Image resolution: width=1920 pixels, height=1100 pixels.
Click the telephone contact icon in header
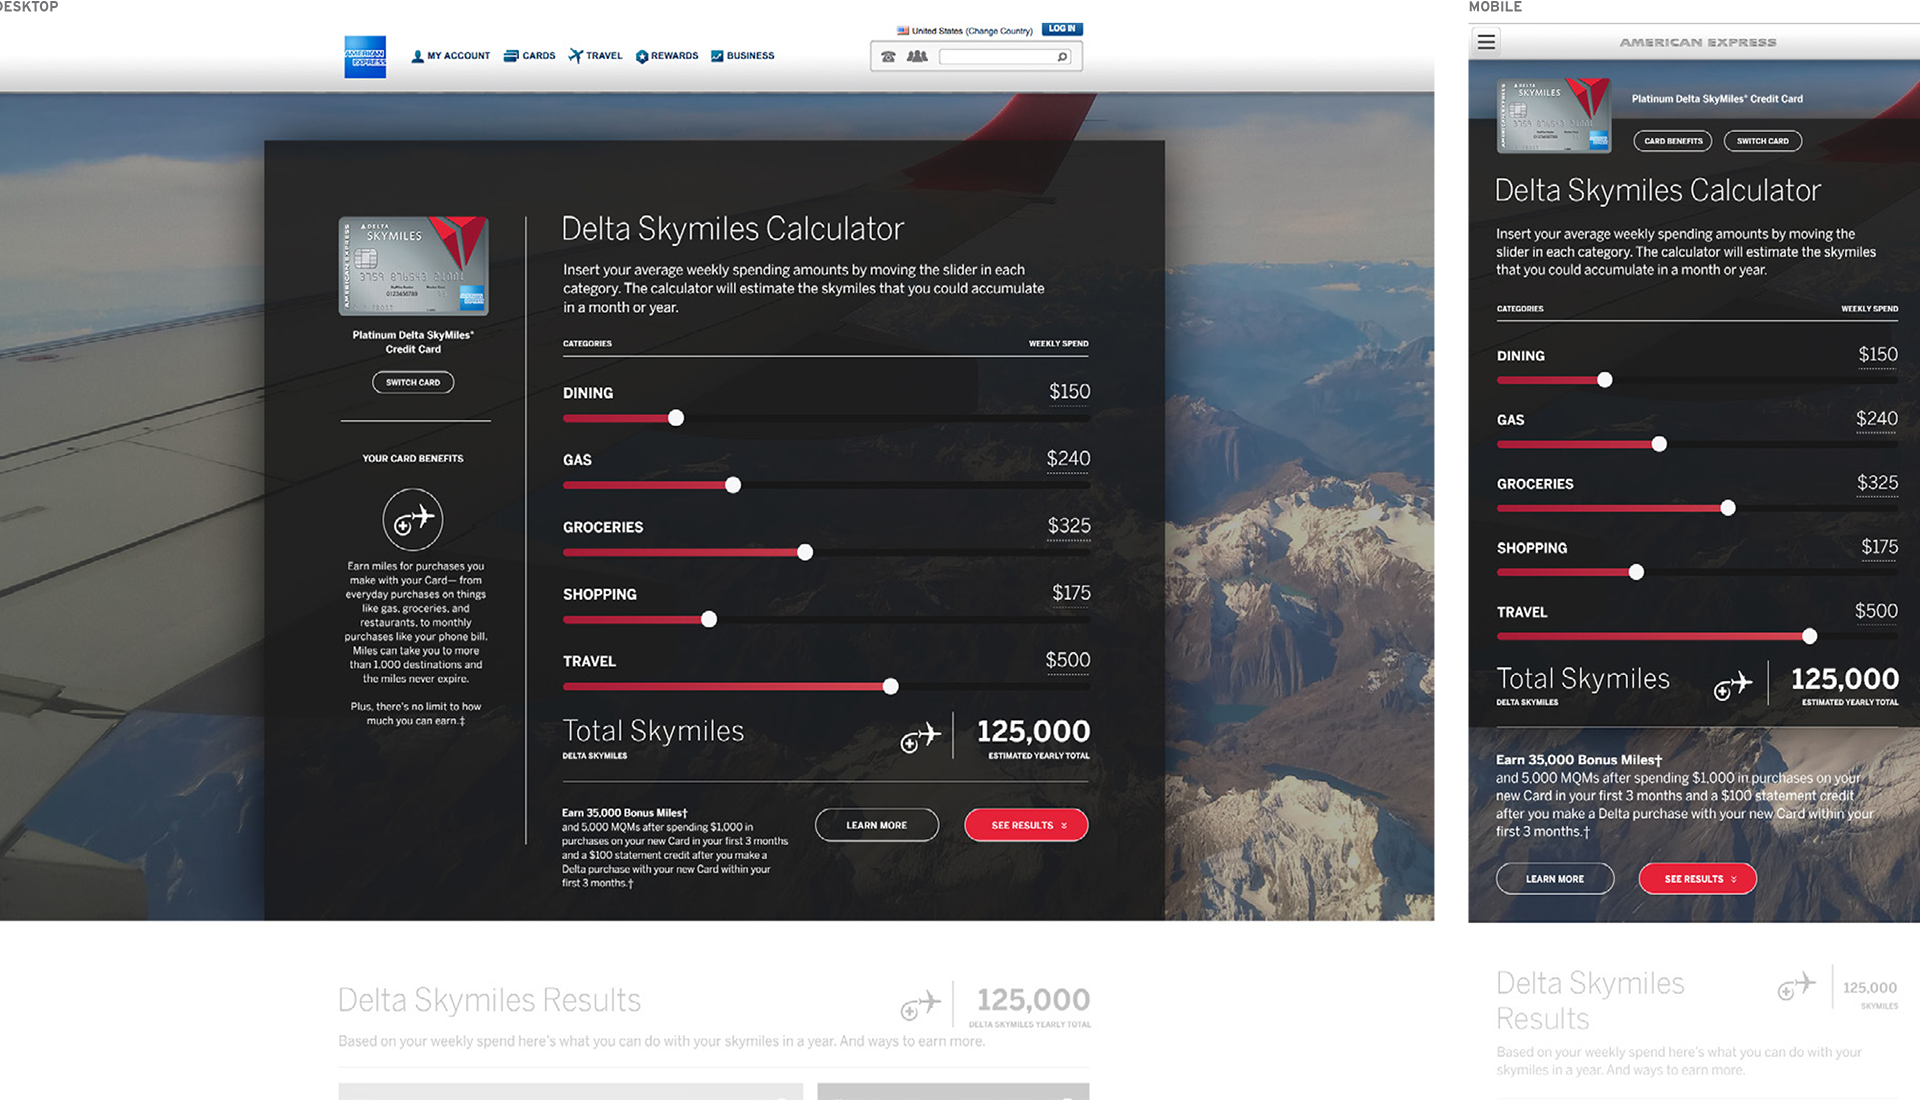[x=888, y=57]
